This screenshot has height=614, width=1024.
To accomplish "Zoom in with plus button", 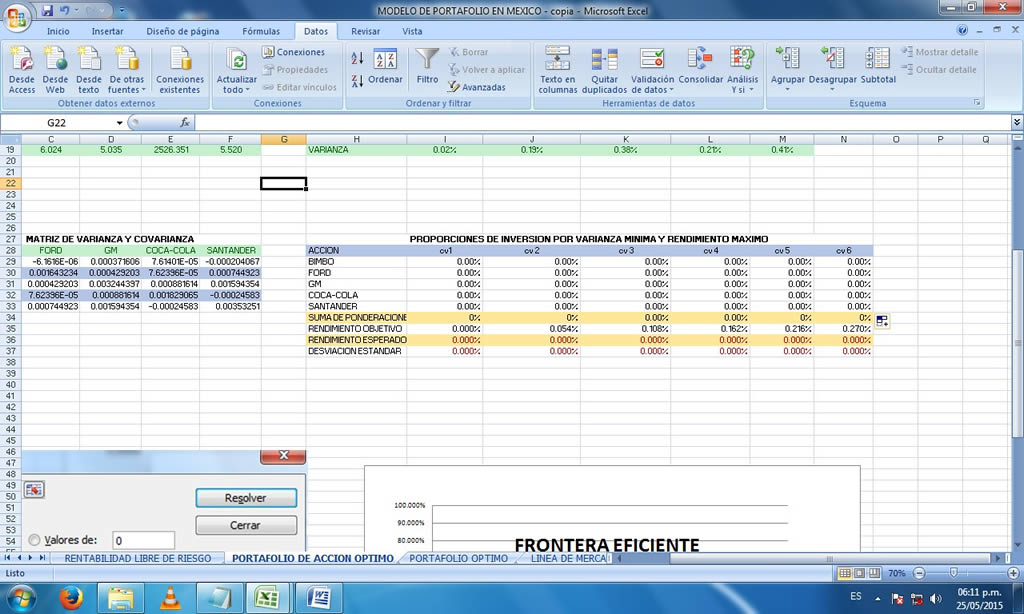I will point(1014,573).
